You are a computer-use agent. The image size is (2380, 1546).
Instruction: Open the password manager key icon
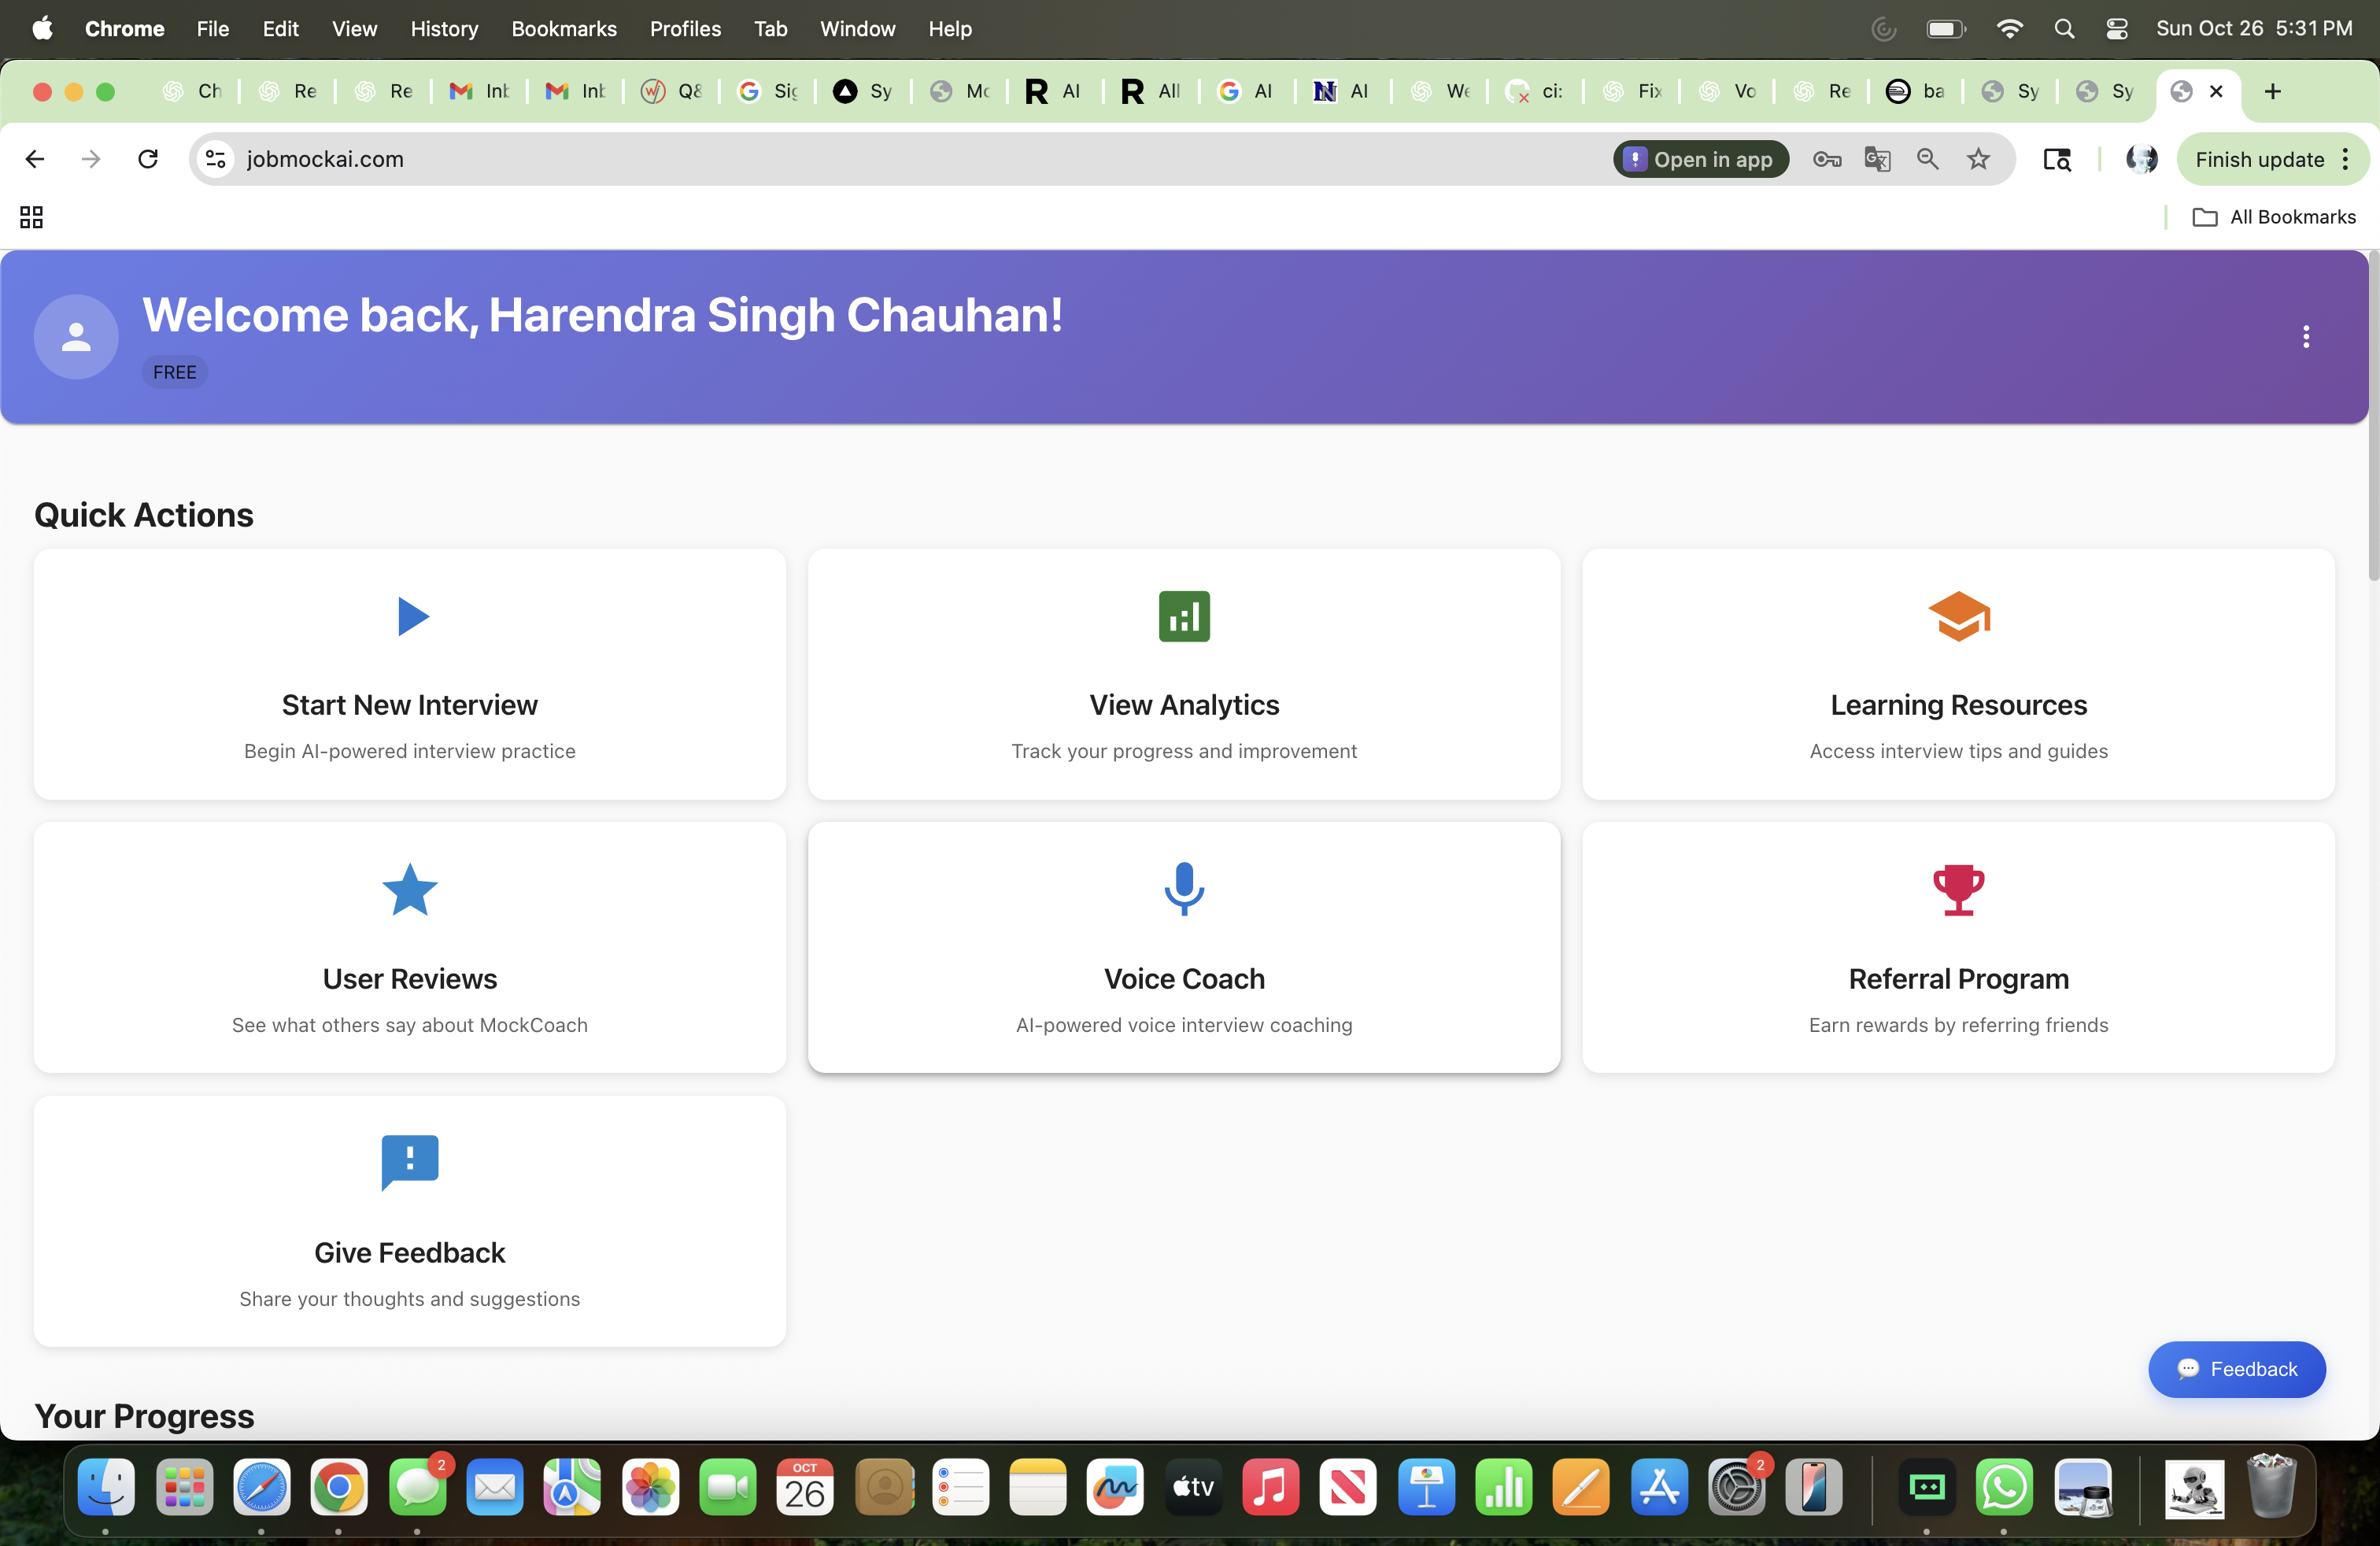click(1827, 159)
